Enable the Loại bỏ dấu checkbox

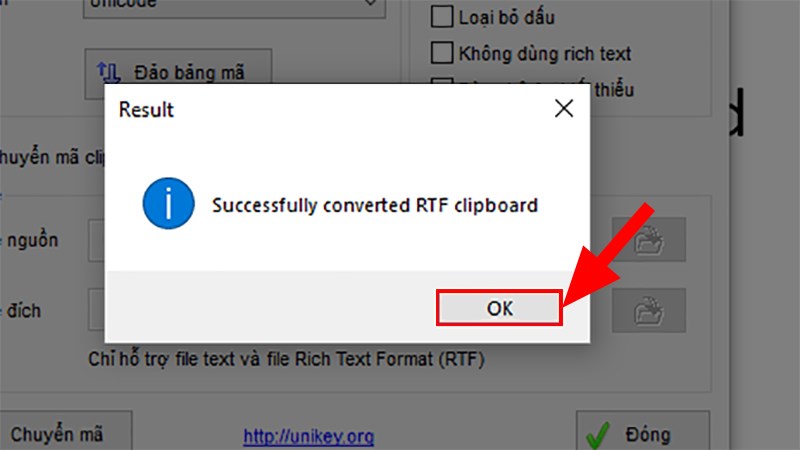coord(441,16)
